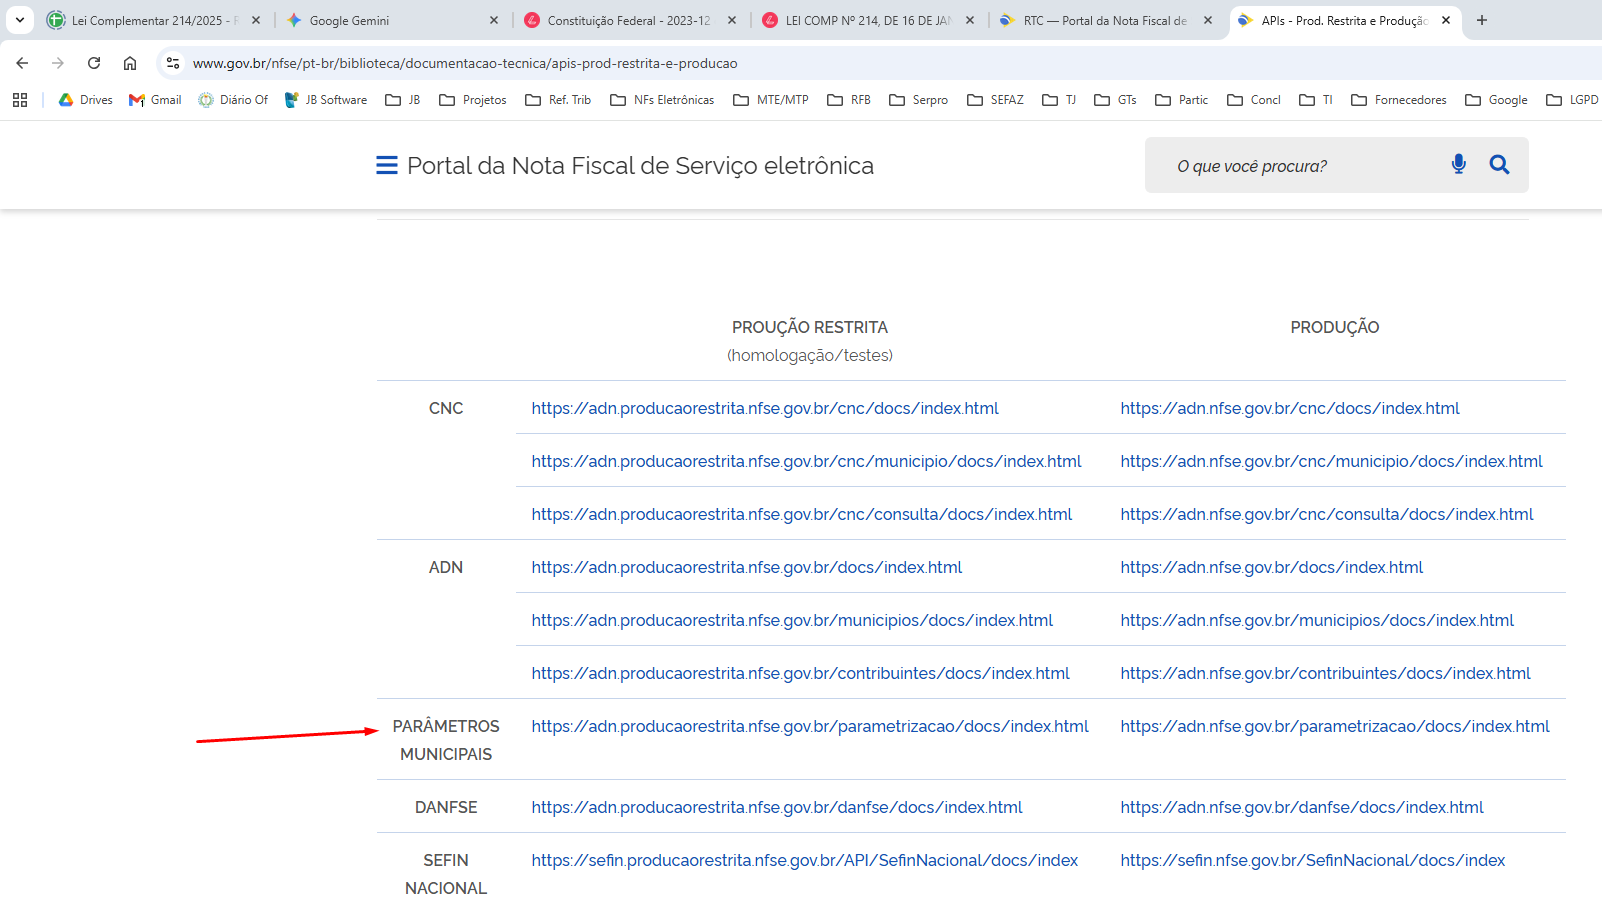Open the Fornecedores bookmark folder
1602x907 pixels.
1398,100
